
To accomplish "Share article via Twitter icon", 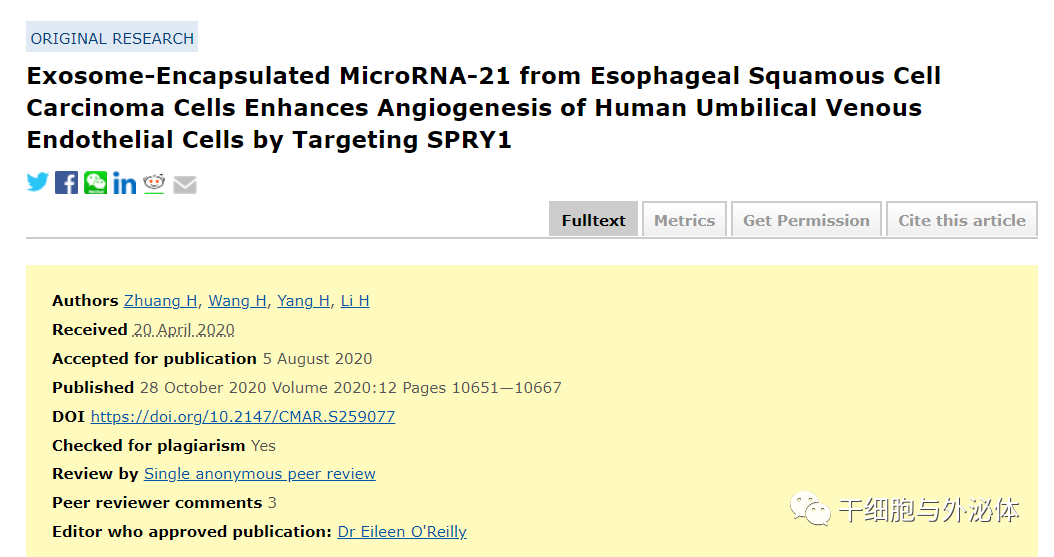I will click(38, 182).
